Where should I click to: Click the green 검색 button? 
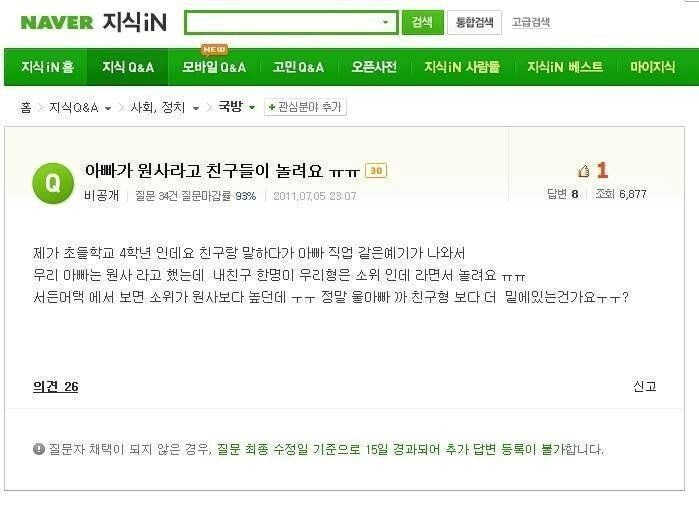tap(423, 22)
